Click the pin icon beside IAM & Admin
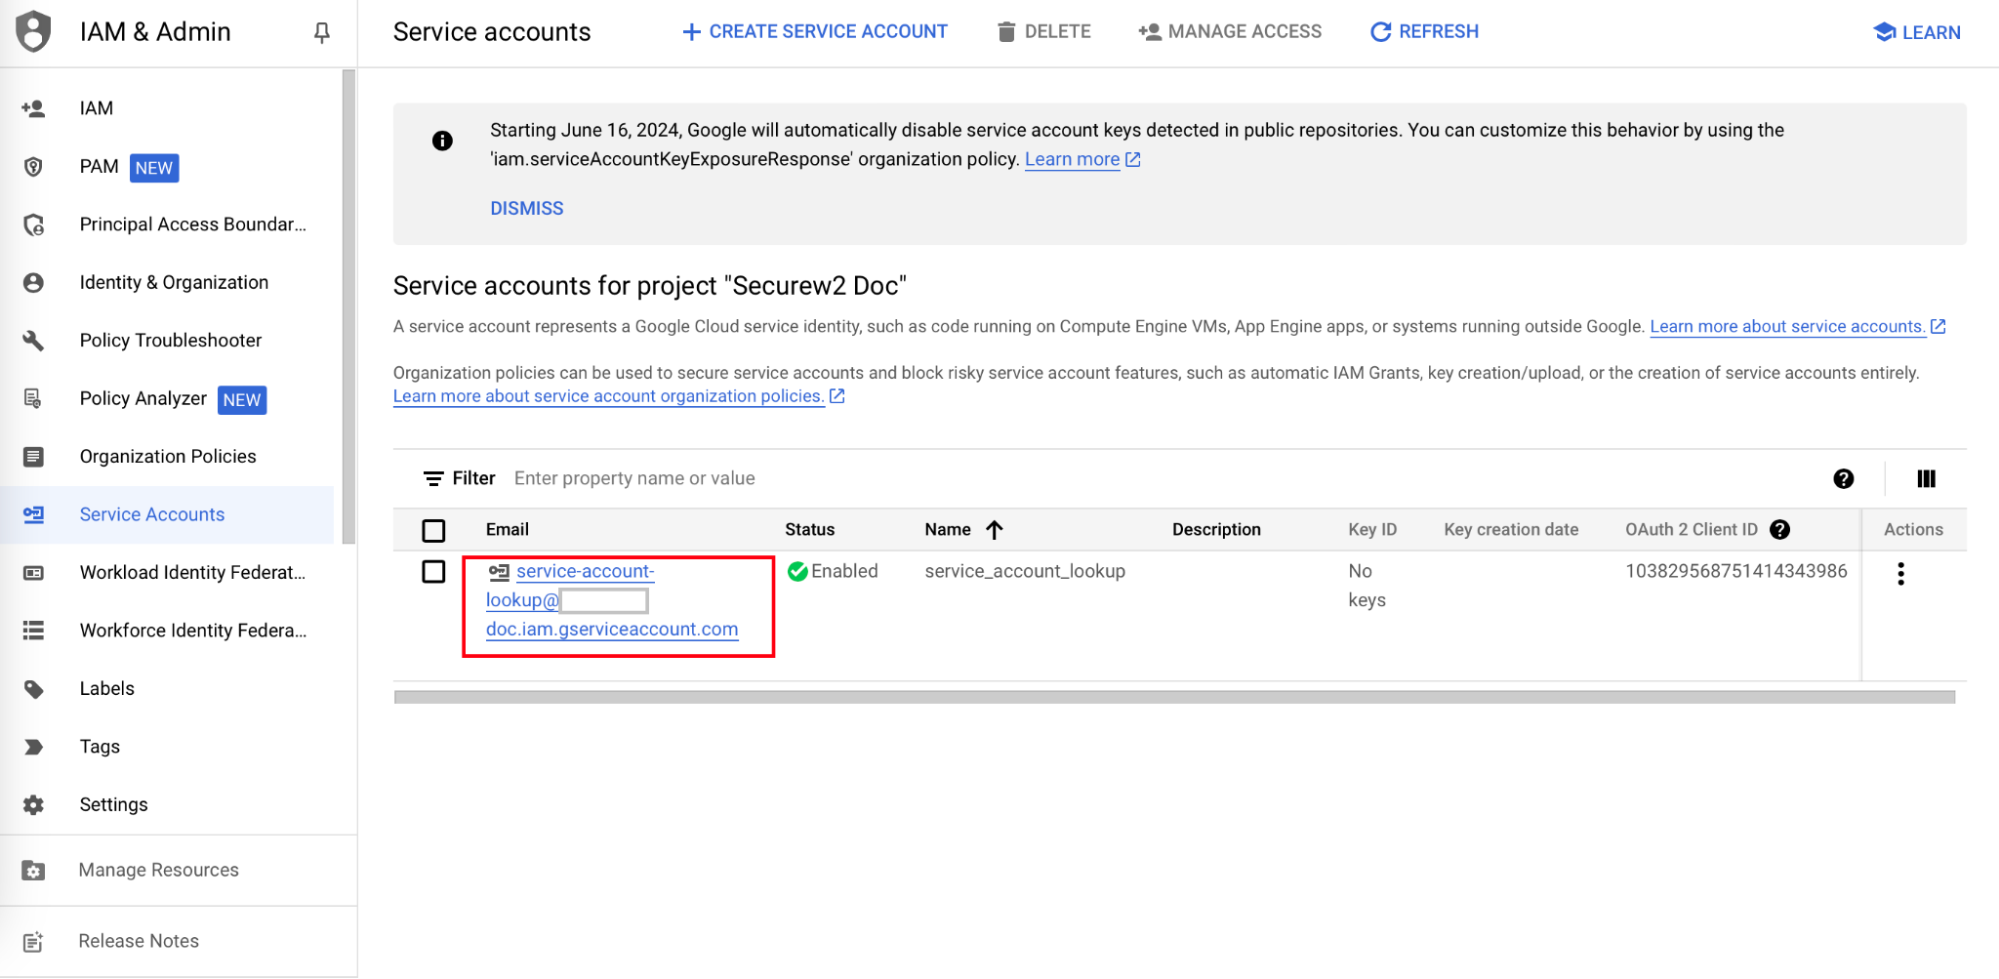 click(x=321, y=33)
